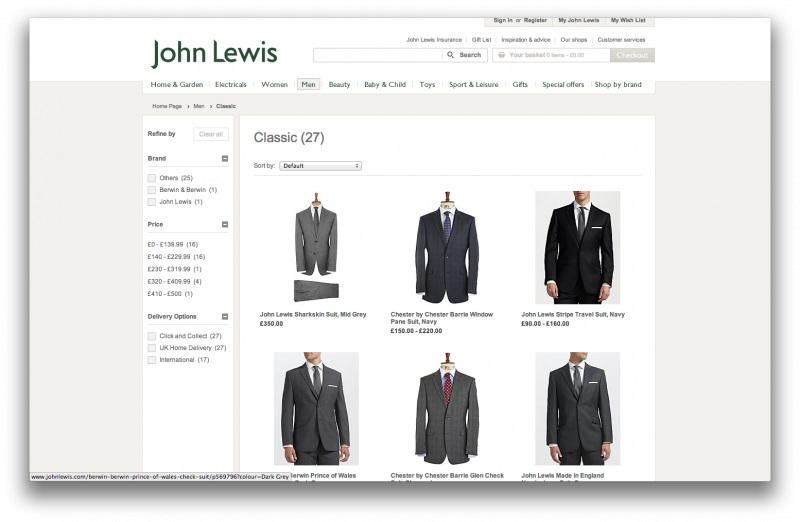Click John Lewis Sharkskin Suit, Mid Grey title
The width and height of the screenshot is (800, 522).
point(313,314)
